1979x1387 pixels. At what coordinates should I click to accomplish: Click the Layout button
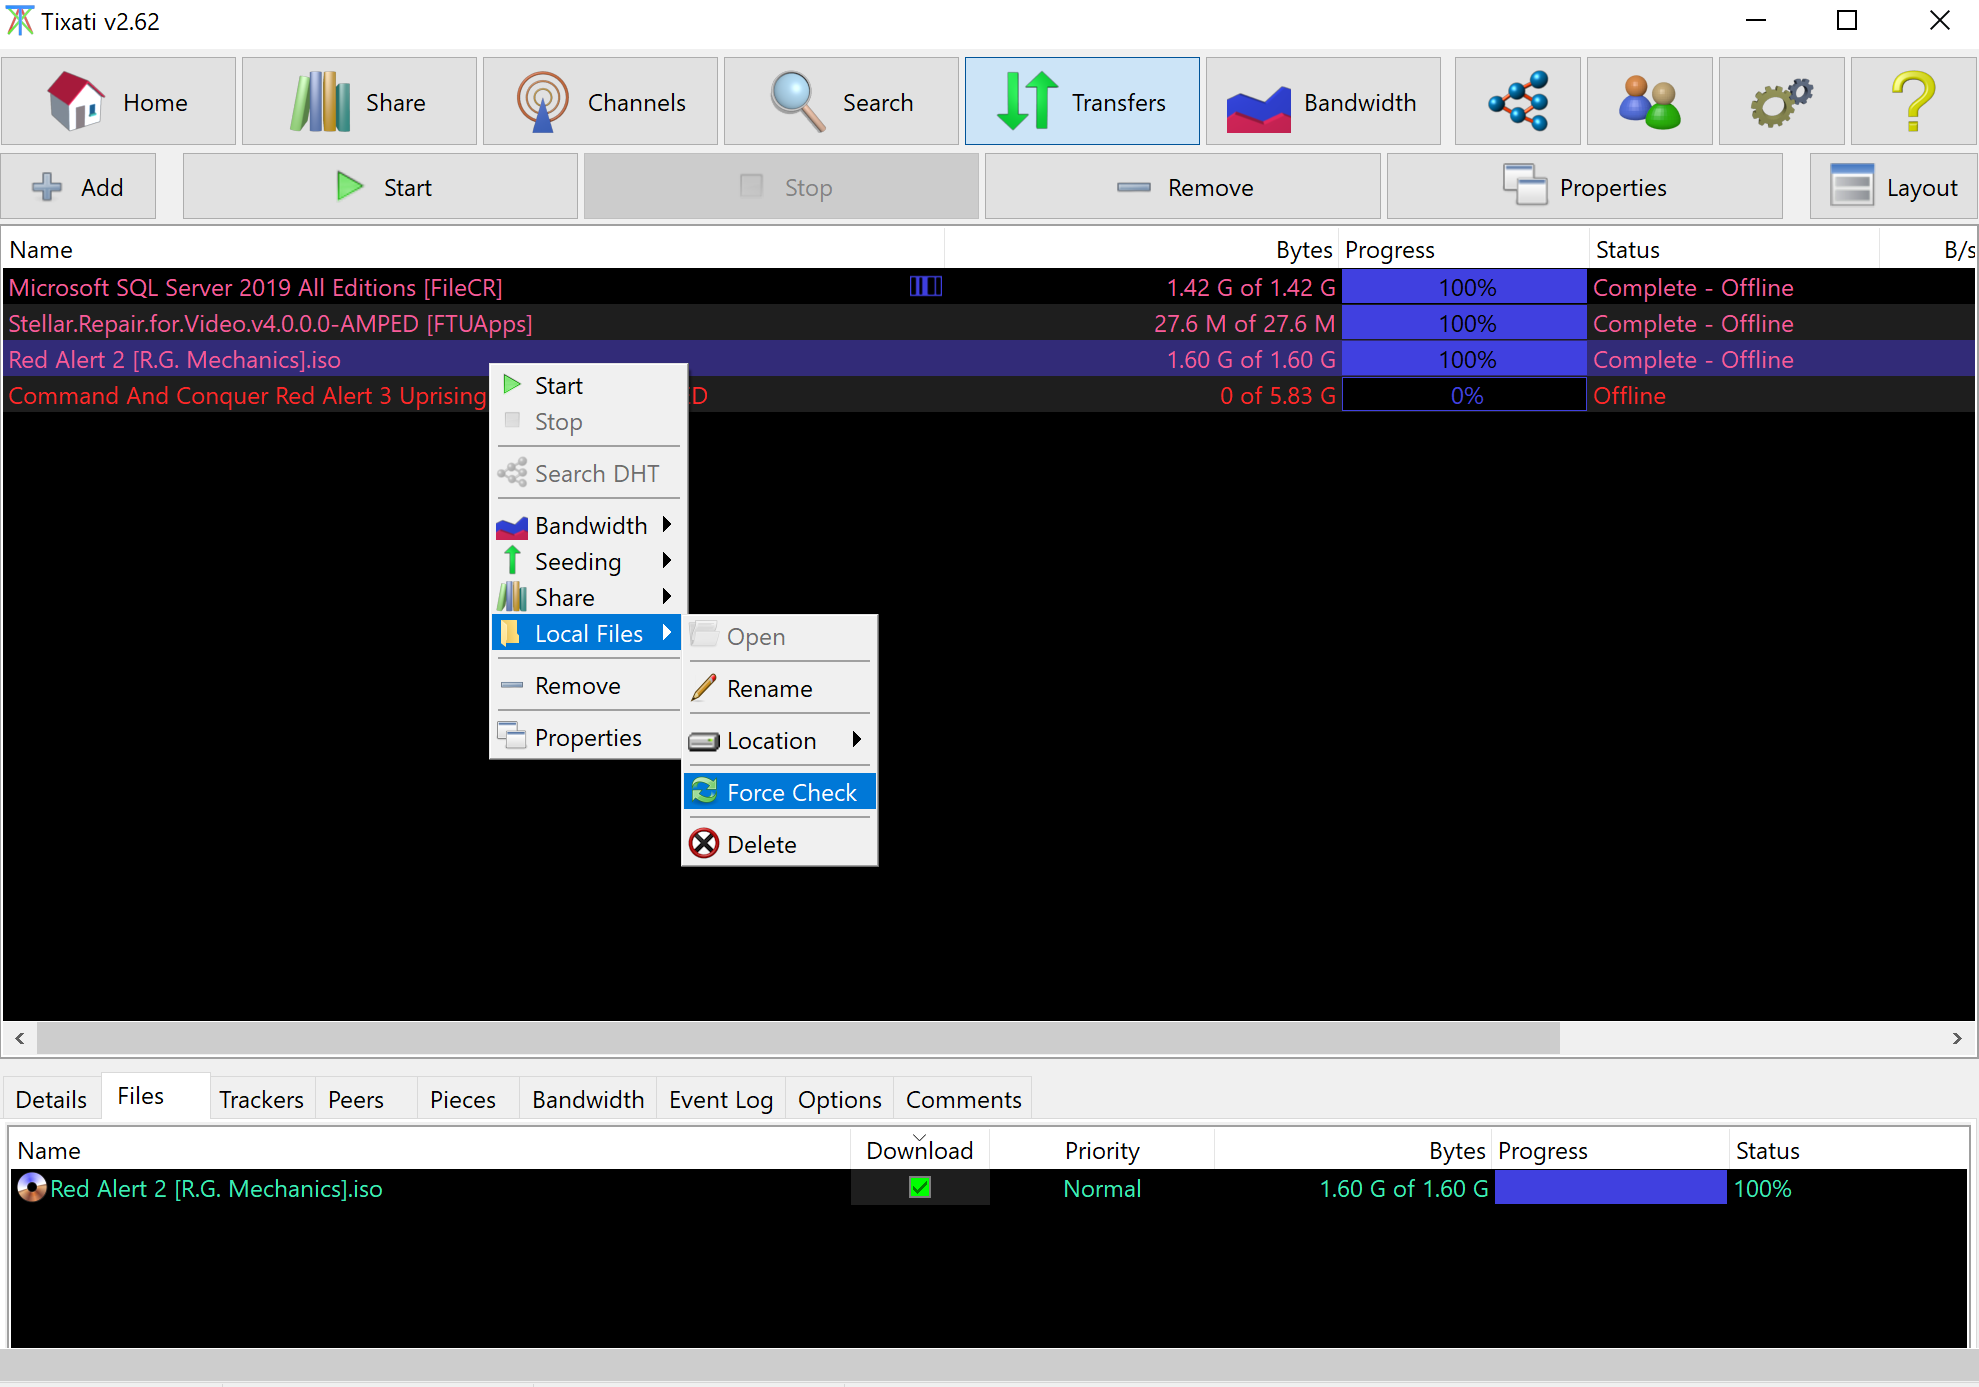point(1893,187)
